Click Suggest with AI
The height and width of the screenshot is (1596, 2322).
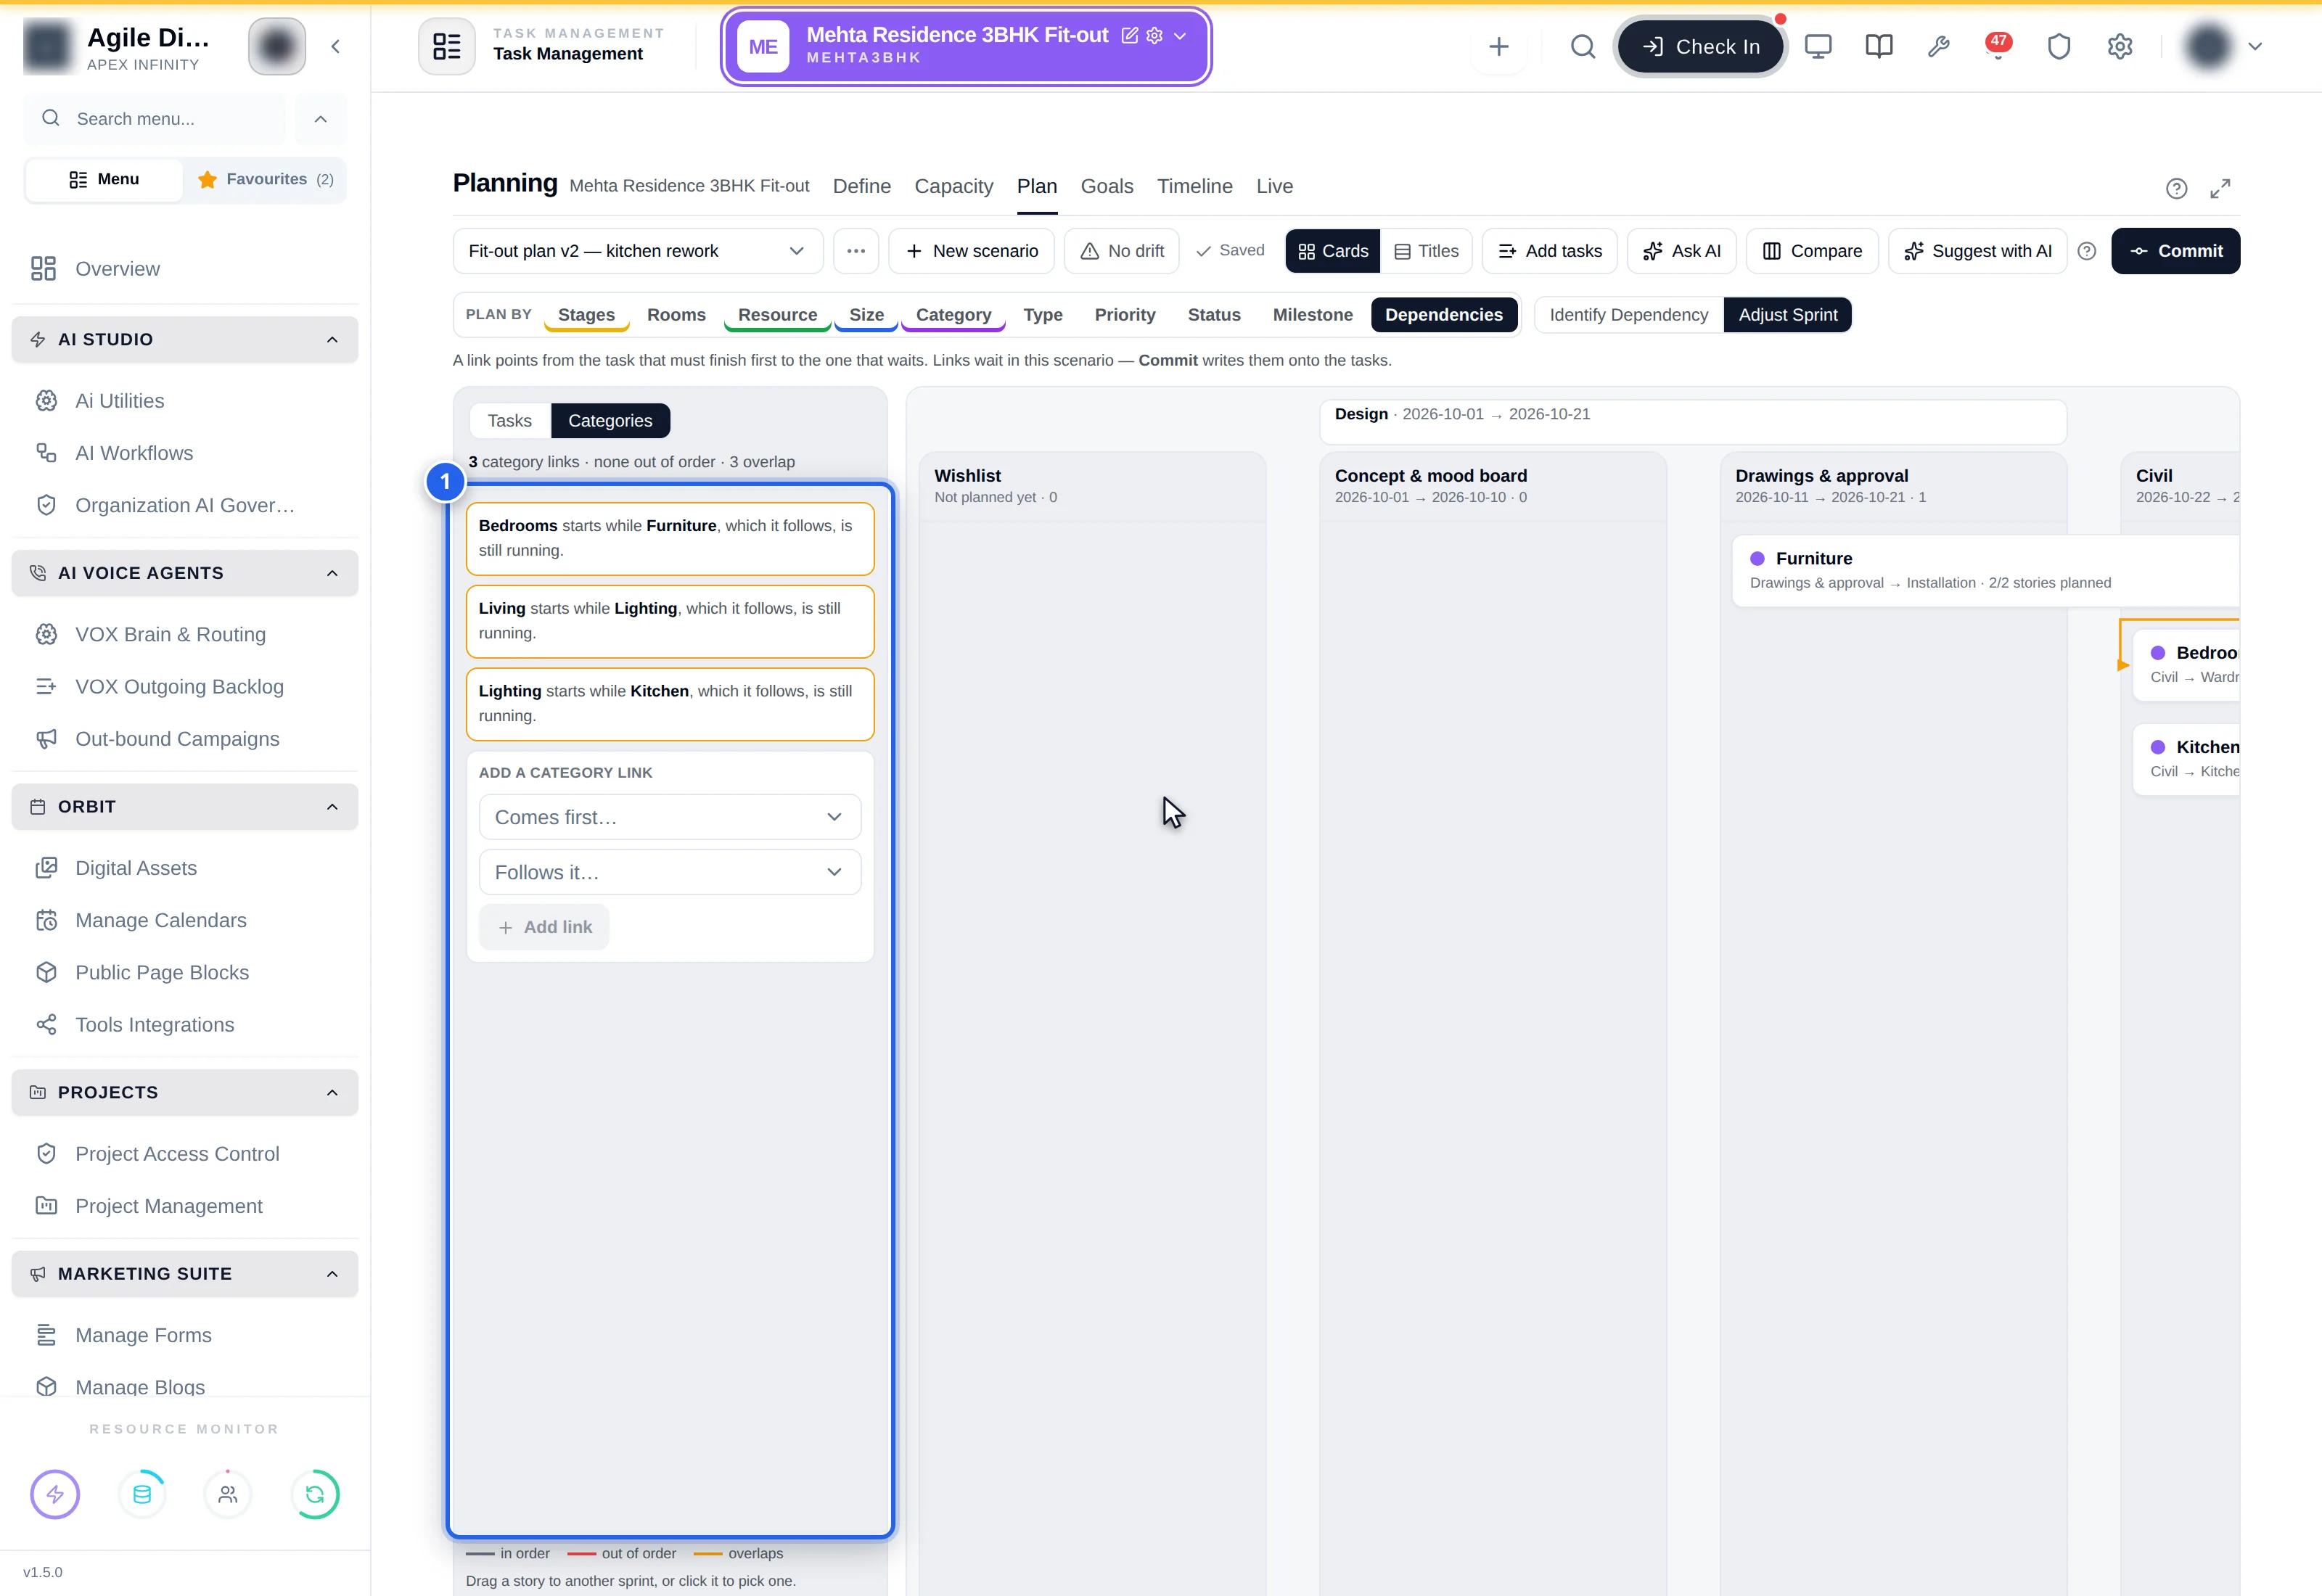(1978, 251)
